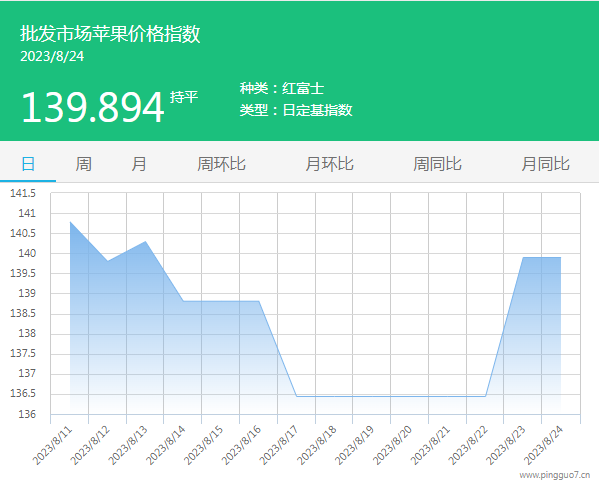
Task: Select the 日 daily tab
Action: point(28,164)
